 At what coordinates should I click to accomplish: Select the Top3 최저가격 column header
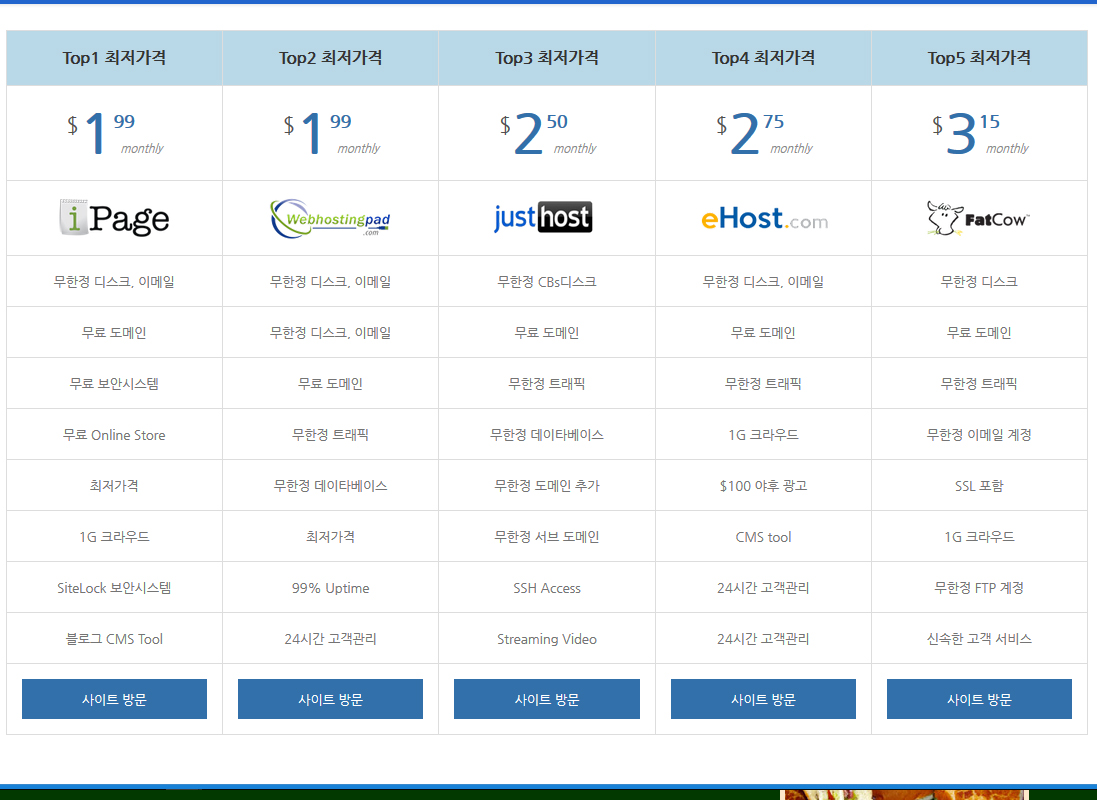[x=546, y=58]
